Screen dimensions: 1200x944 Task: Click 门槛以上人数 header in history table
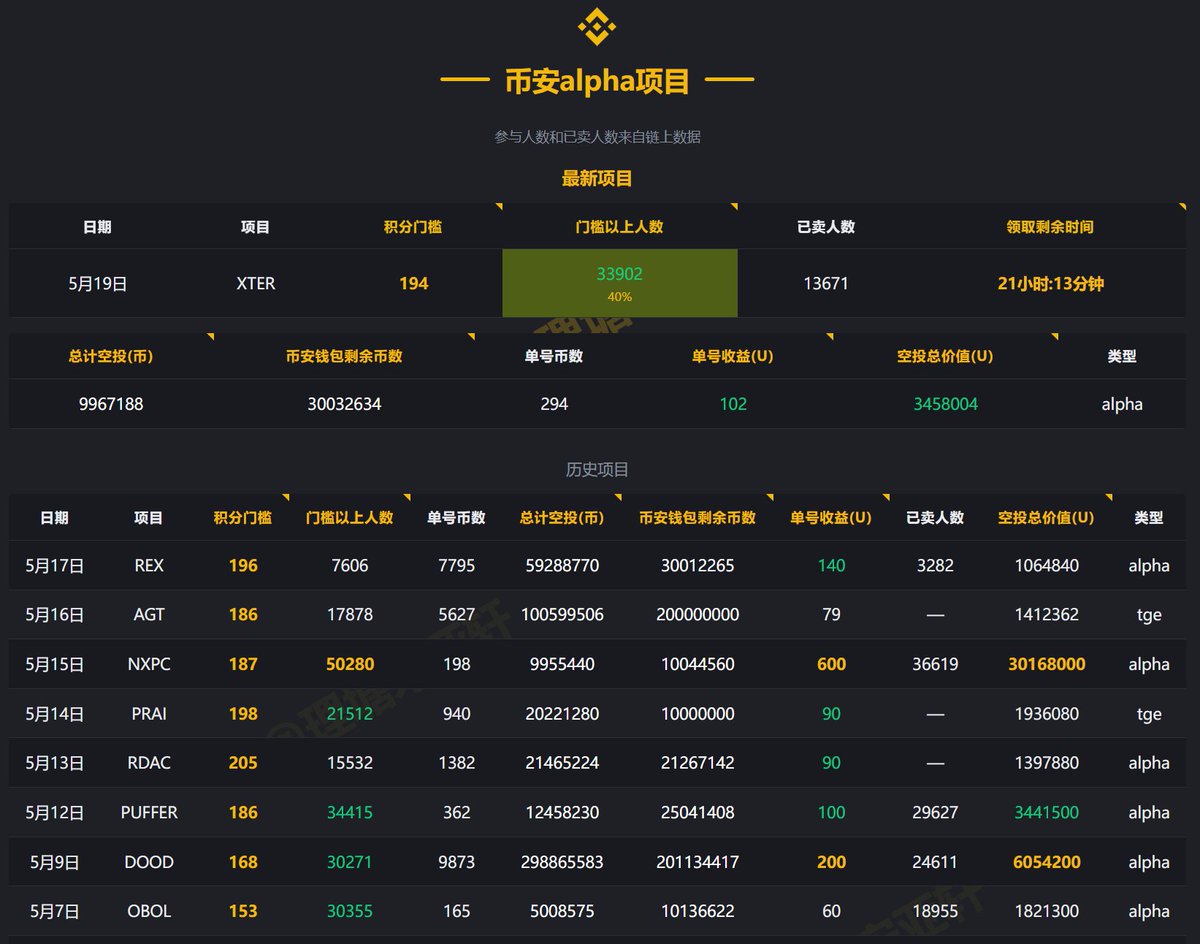point(350,518)
